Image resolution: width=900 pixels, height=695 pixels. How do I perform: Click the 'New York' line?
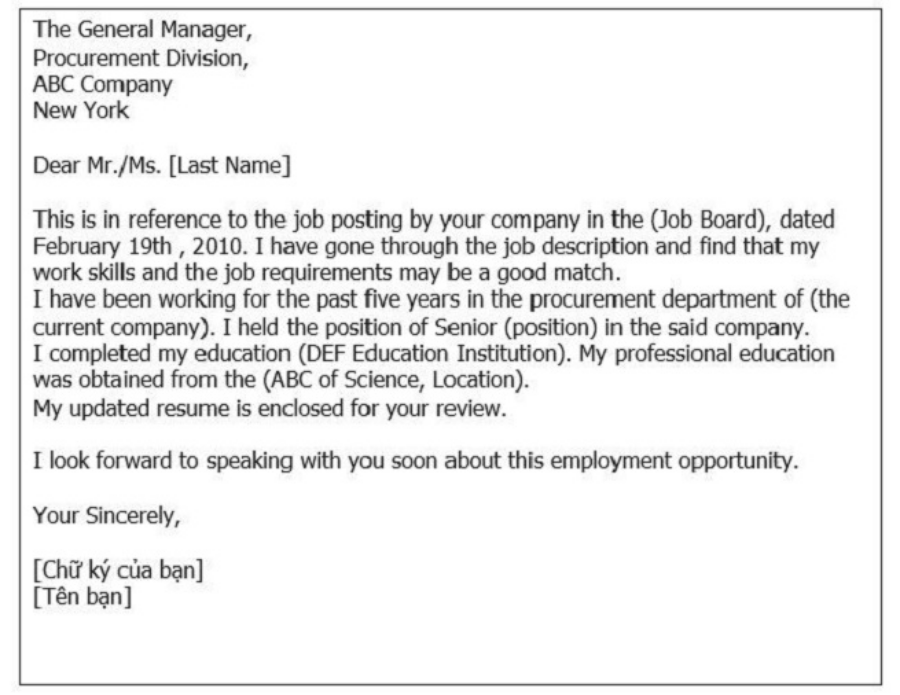pos(81,110)
